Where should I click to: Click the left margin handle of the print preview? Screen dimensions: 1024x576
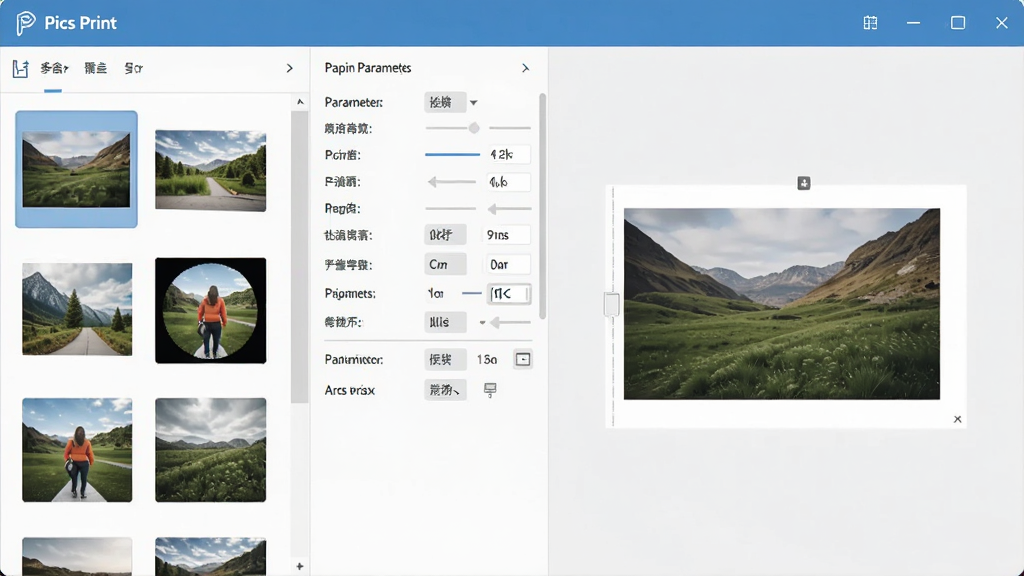point(612,305)
